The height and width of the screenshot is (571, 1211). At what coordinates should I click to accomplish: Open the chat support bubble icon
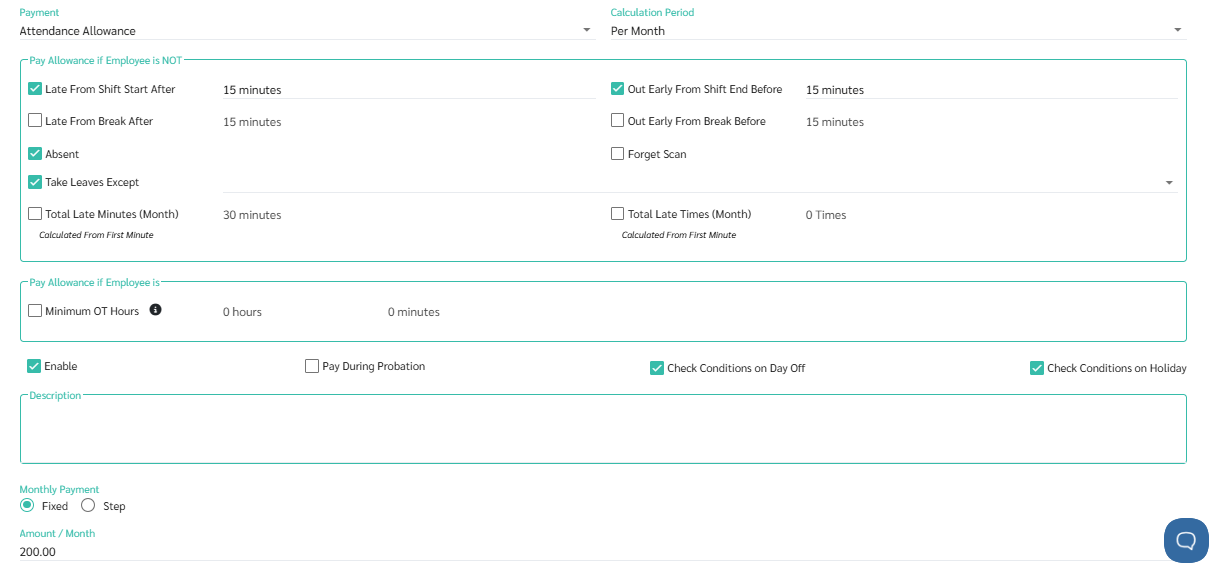point(1186,540)
